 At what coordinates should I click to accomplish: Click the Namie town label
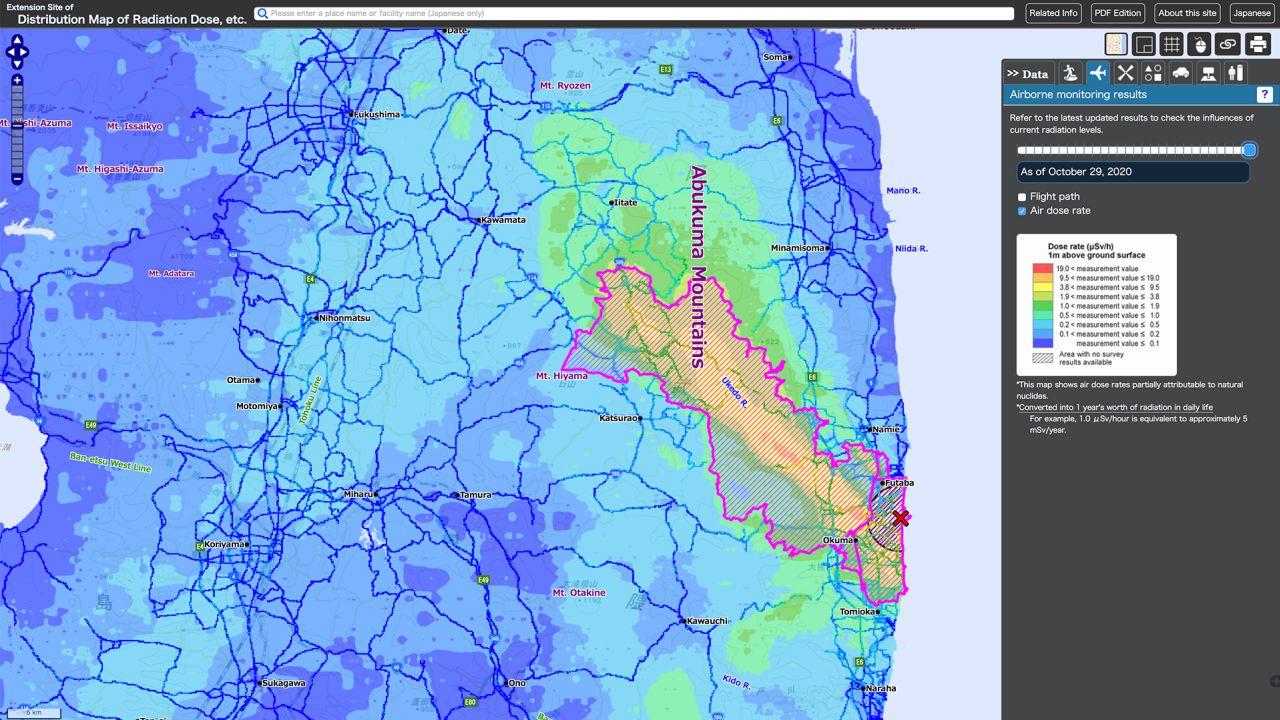pos(885,429)
